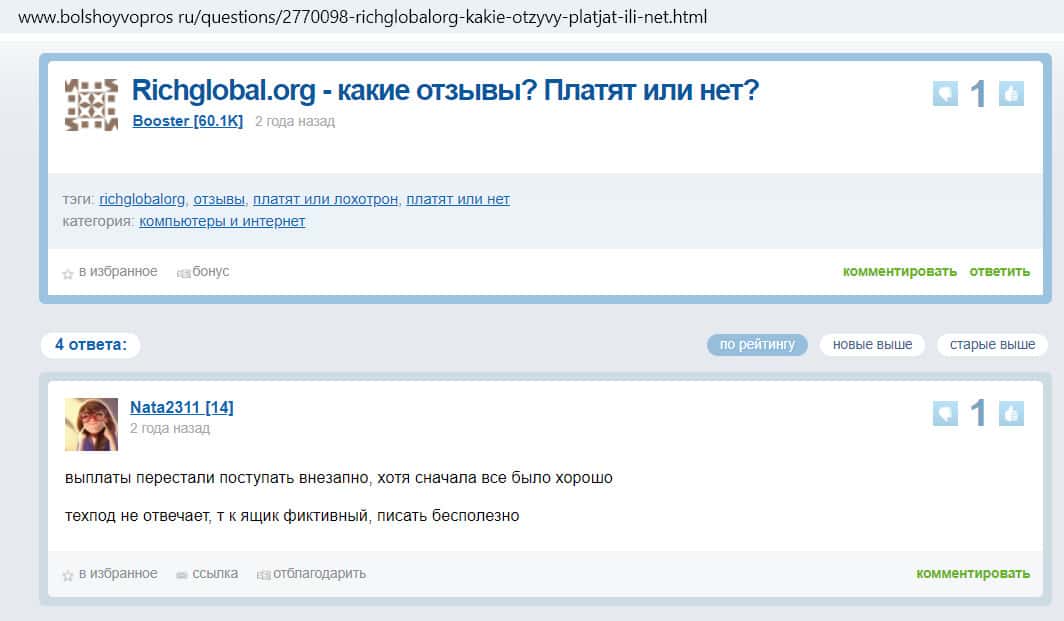Open the отзывы tag
The height and width of the screenshot is (621, 1064).
219,200
